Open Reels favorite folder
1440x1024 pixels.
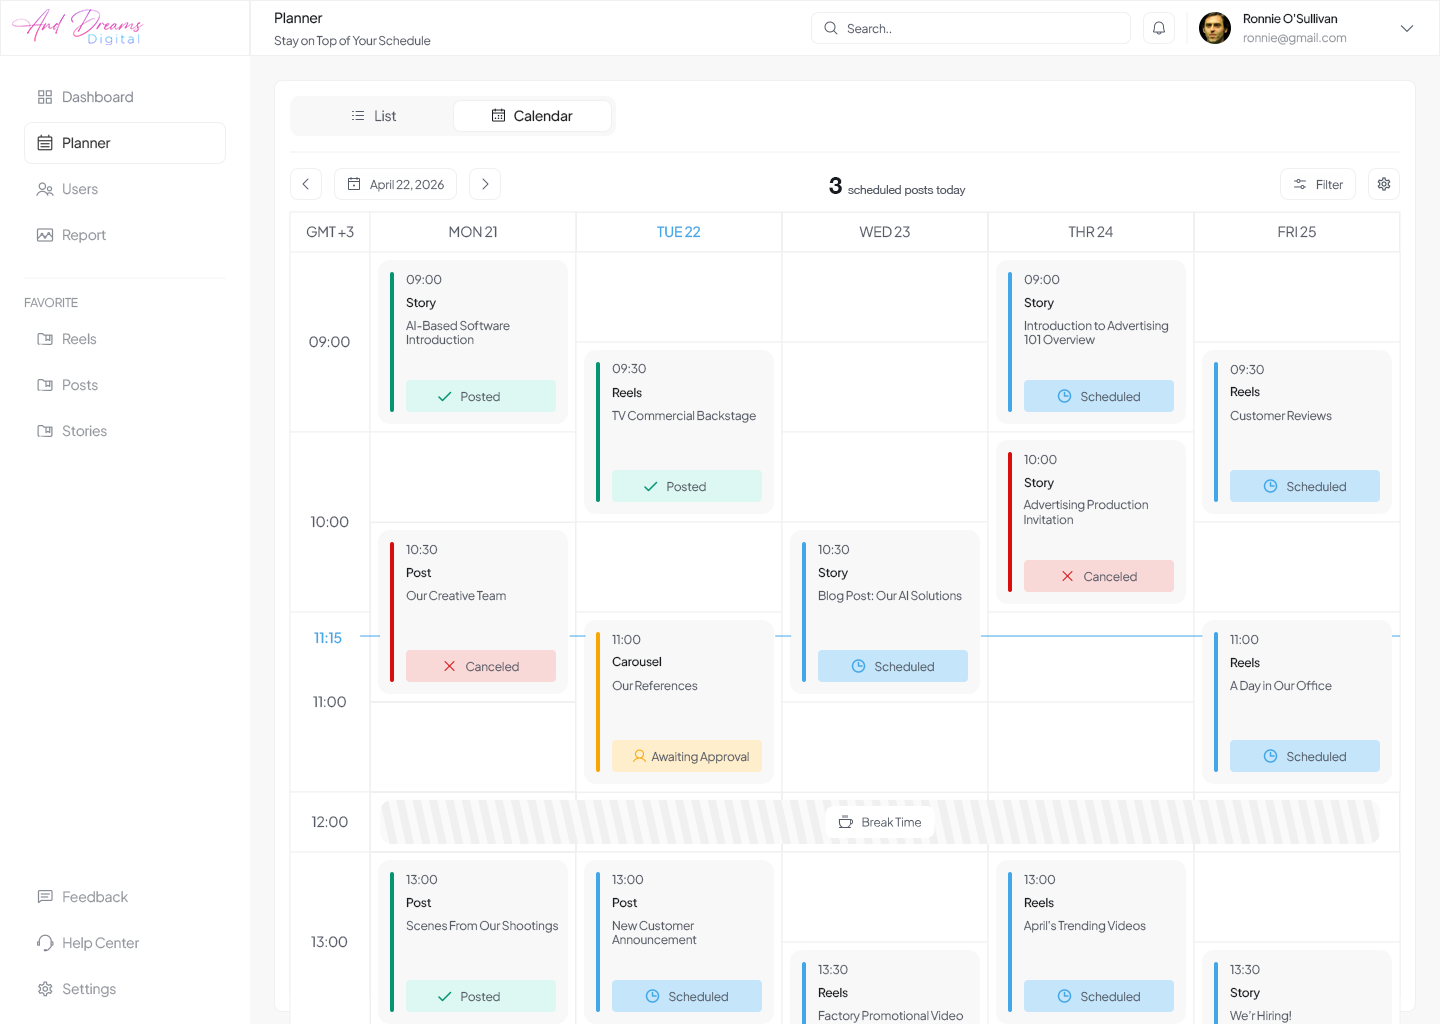(x=78, y=339)
